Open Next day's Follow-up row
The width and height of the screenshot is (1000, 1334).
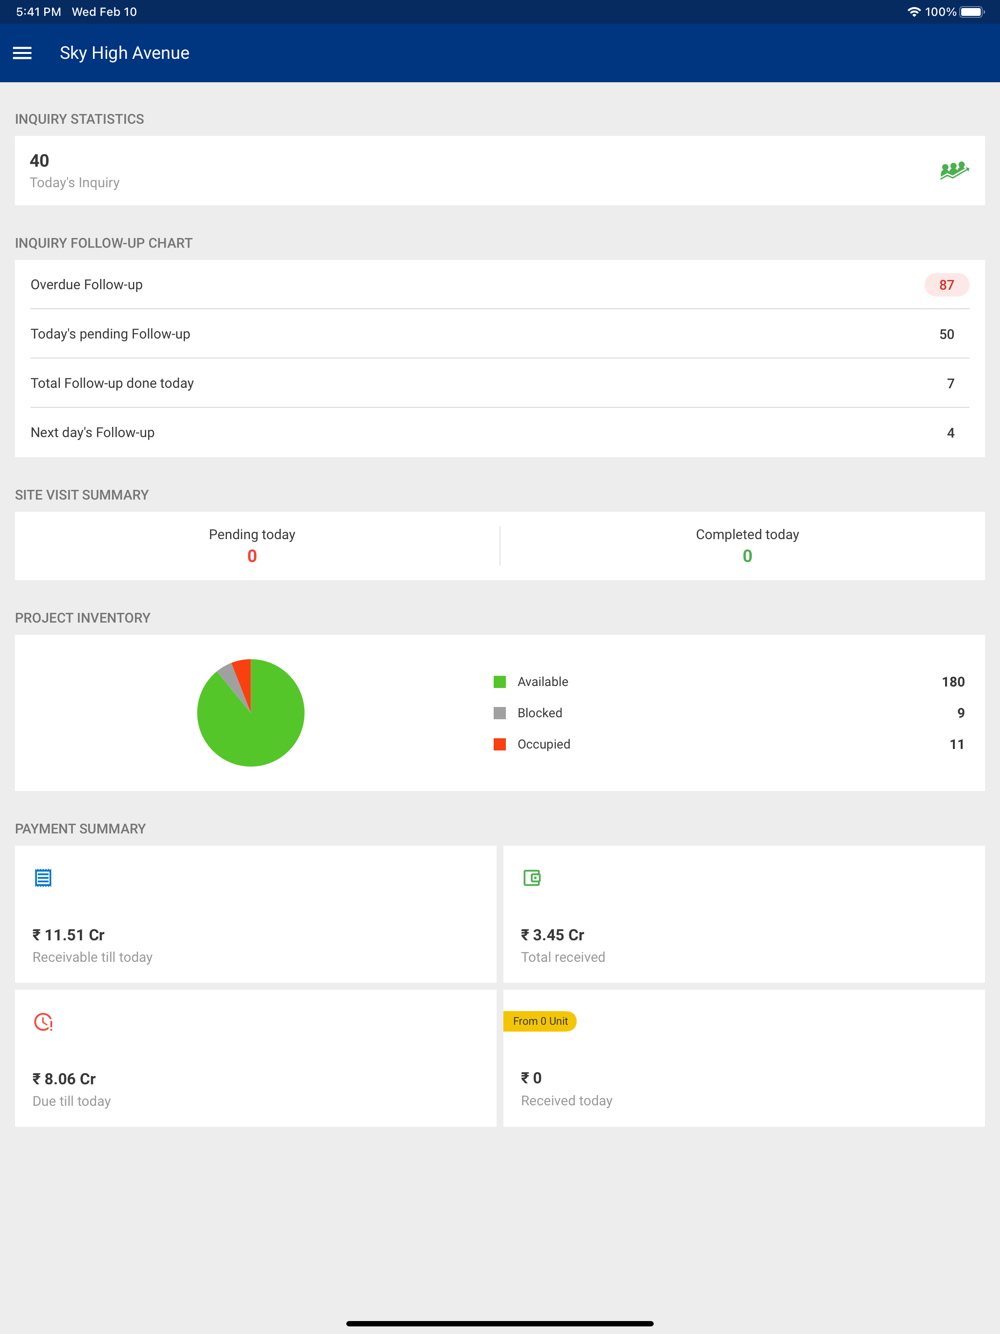pos(500,432)
